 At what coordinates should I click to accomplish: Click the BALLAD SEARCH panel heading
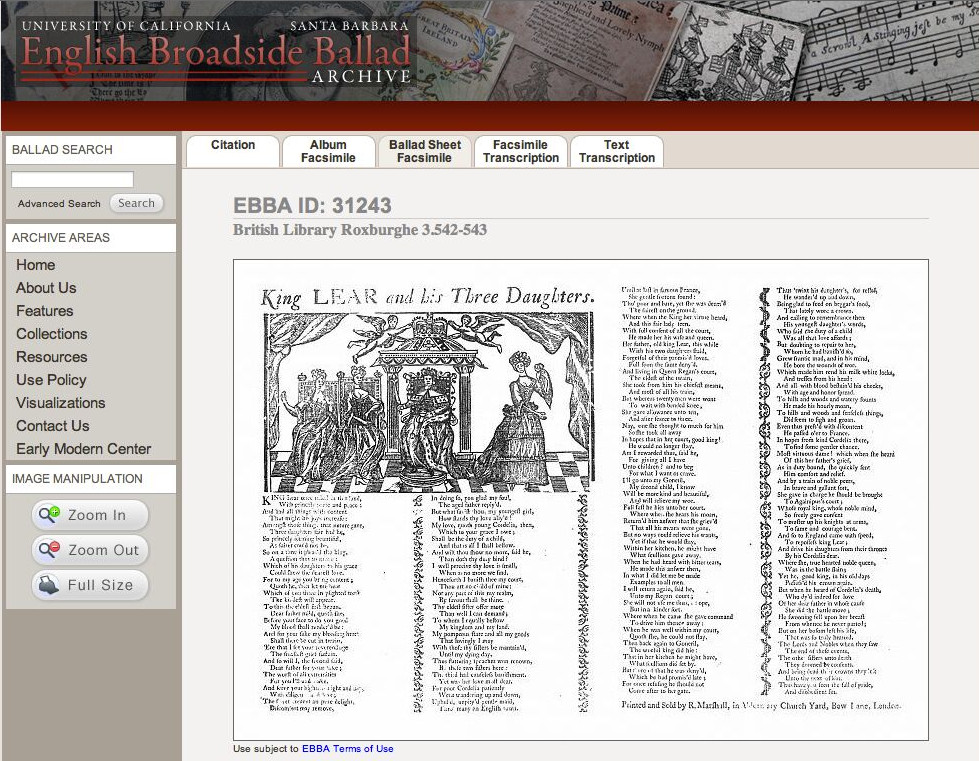[62, 150]
